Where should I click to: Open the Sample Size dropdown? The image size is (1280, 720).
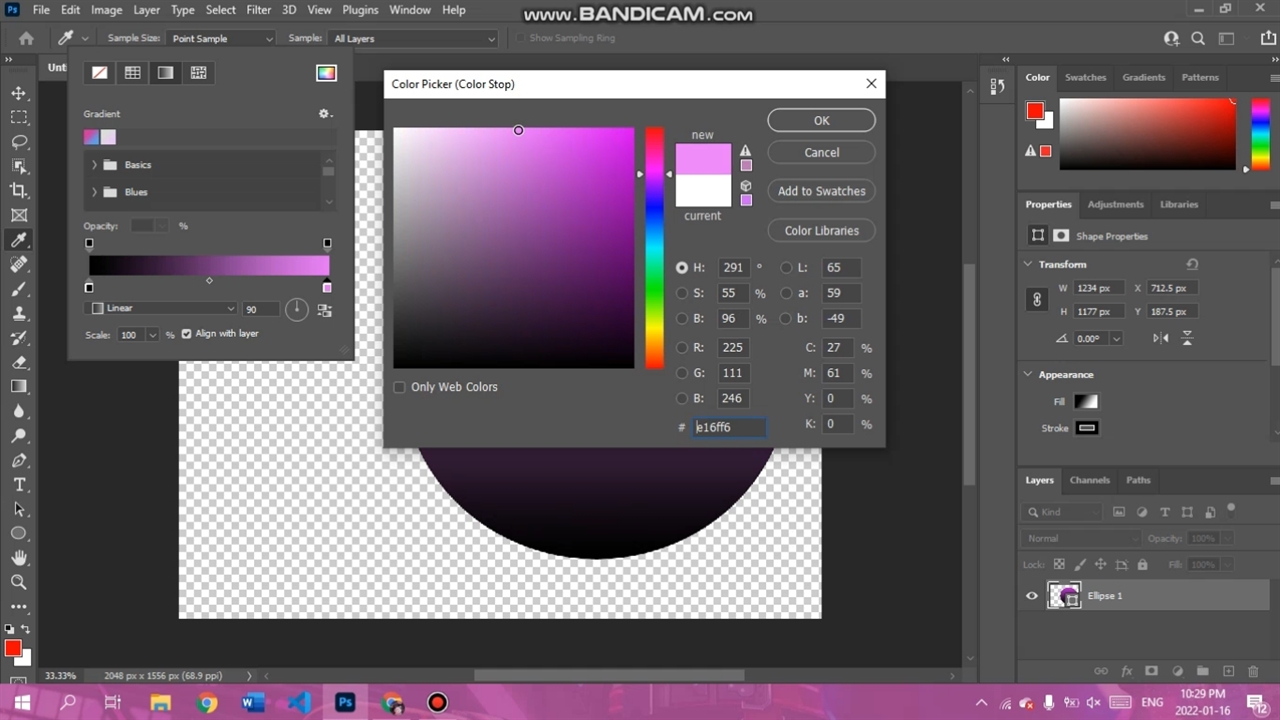(x=220, y=39)
